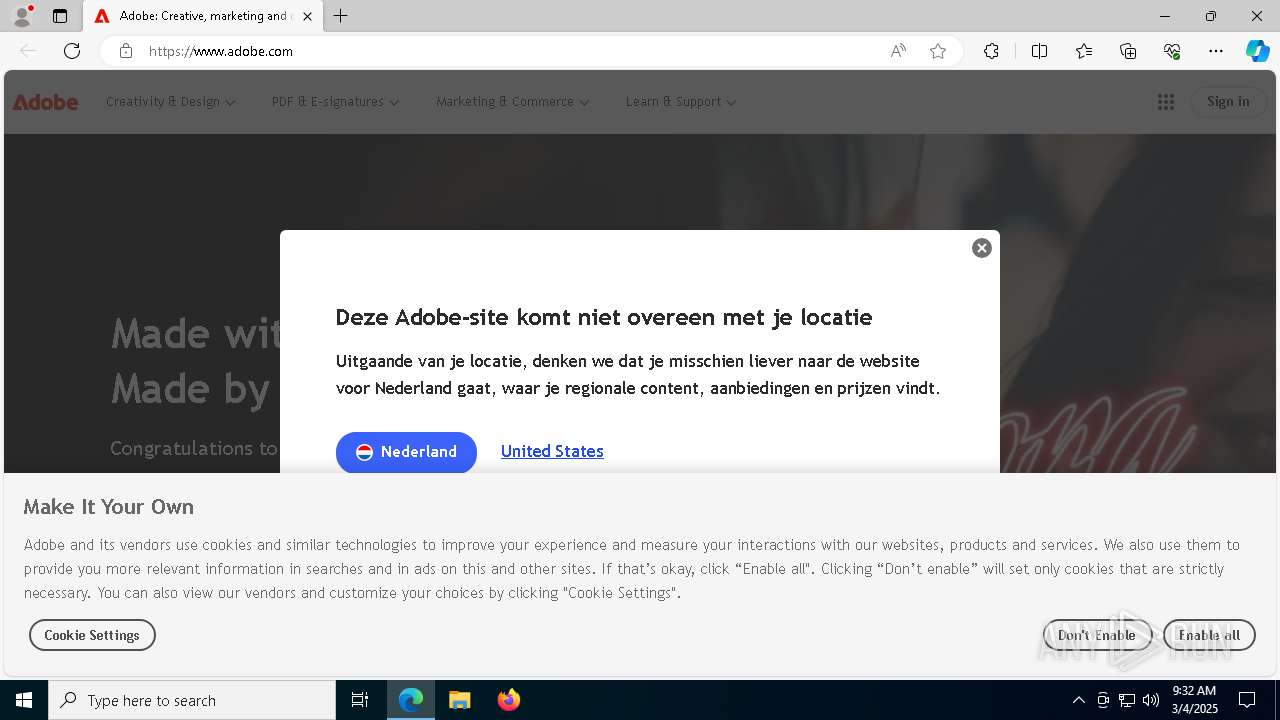Click Enable all cookies button
Screen dimensions: 1280x720
pos(1209,635)
